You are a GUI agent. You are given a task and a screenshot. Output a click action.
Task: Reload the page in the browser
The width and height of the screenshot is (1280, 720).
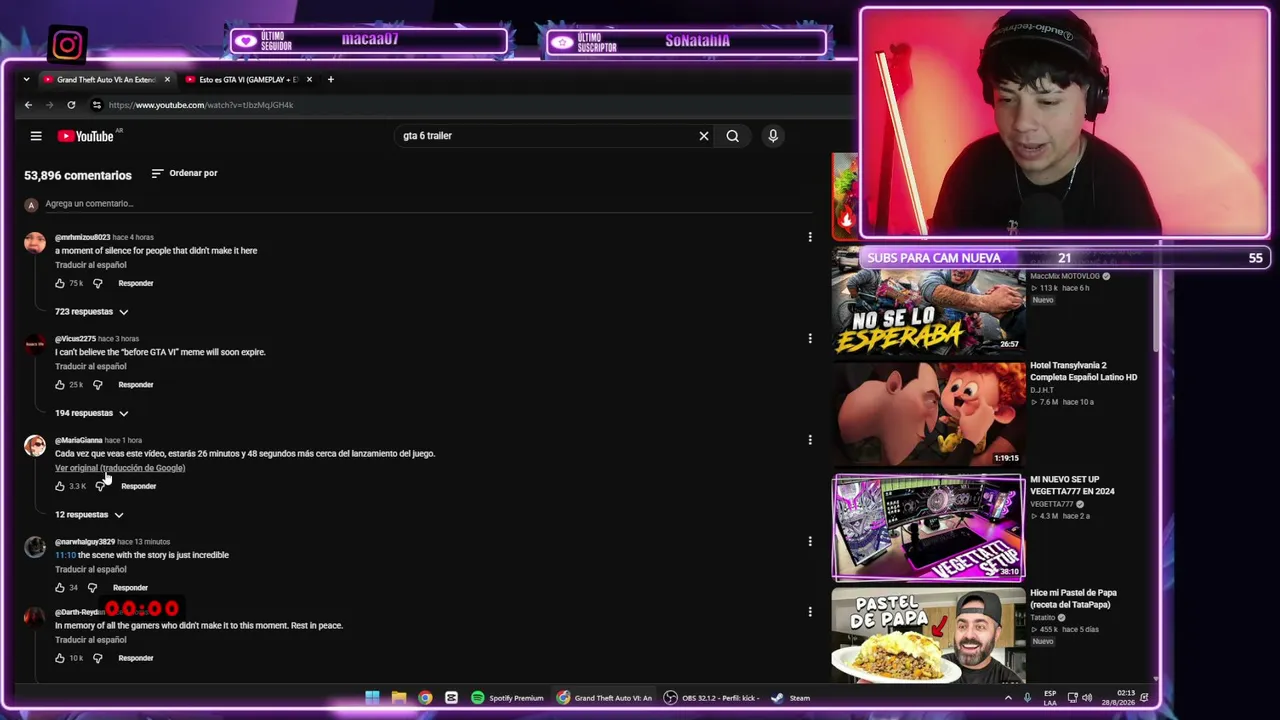click(71, 105)
